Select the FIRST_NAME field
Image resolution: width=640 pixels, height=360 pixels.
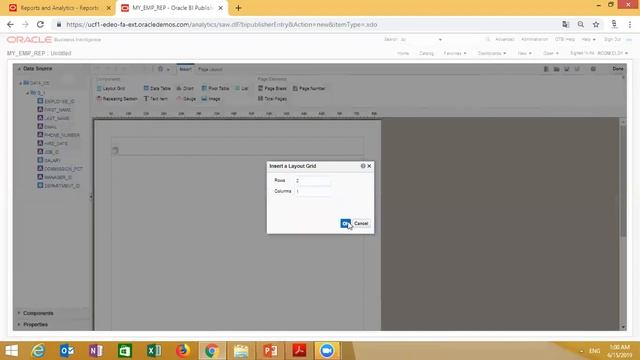pos(54,110)
